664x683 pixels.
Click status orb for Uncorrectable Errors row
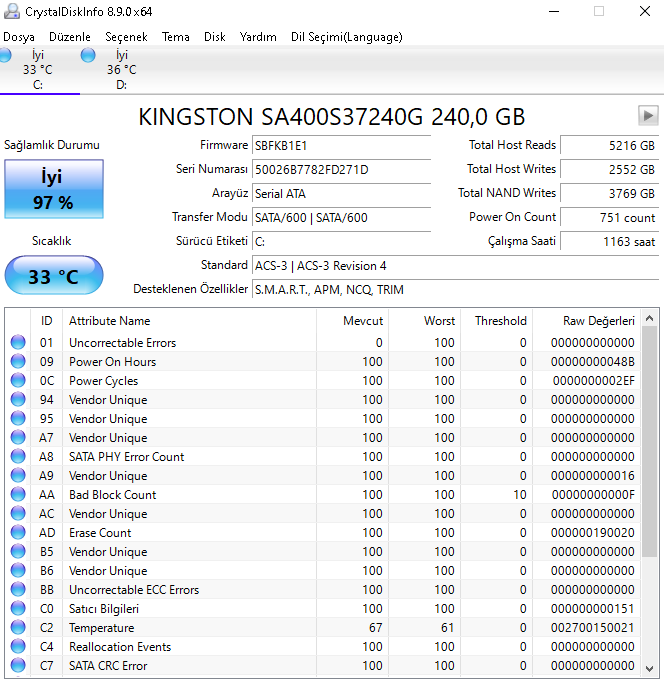tap(18, 342)
